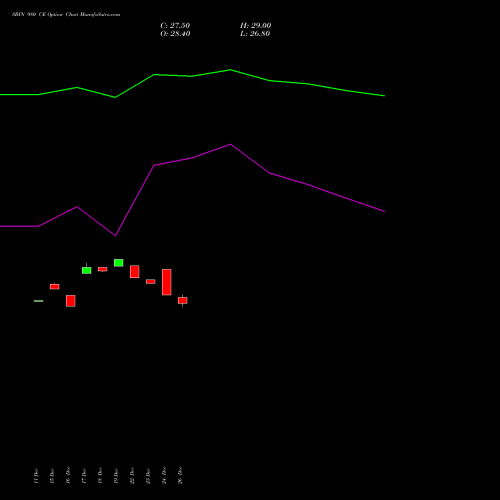Click the 18 Dec date label
Viewport: 500px width, 500px height.
tap(100, 476)
